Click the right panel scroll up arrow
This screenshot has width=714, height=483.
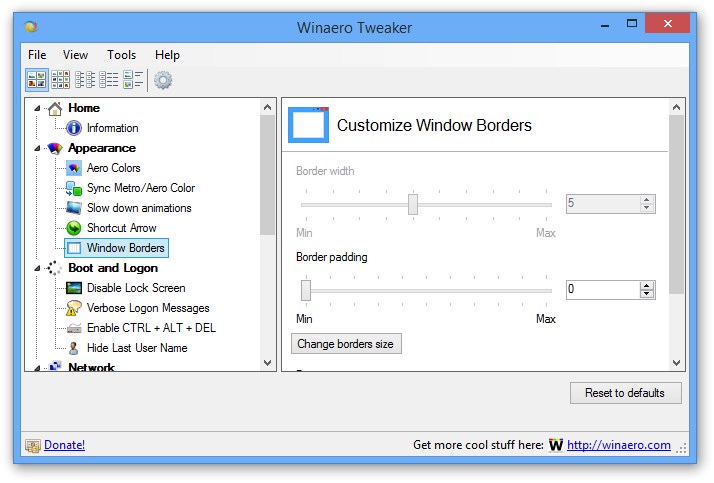(x=676, y=107)
